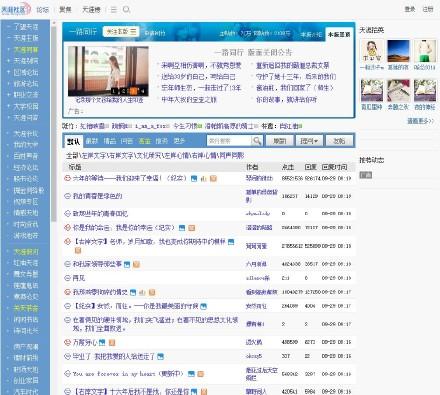Click the 注册 link at top right
The height and width of the screenshot is (395, 440).
[x=428, y=9]
